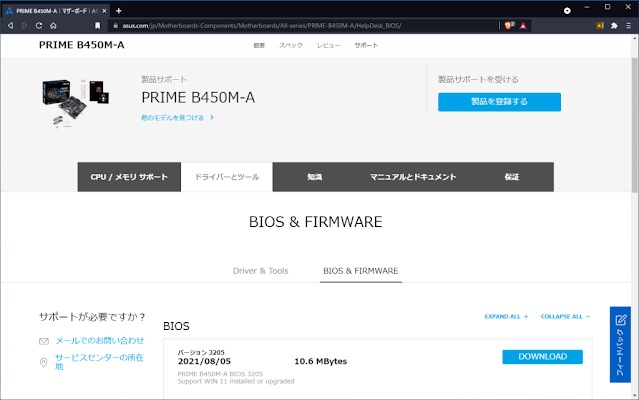This screenshot has width=639, height=400.
Task: Click the サービスセンターの所在地 link
Action: pyautogui.click(x=99, y=362)
